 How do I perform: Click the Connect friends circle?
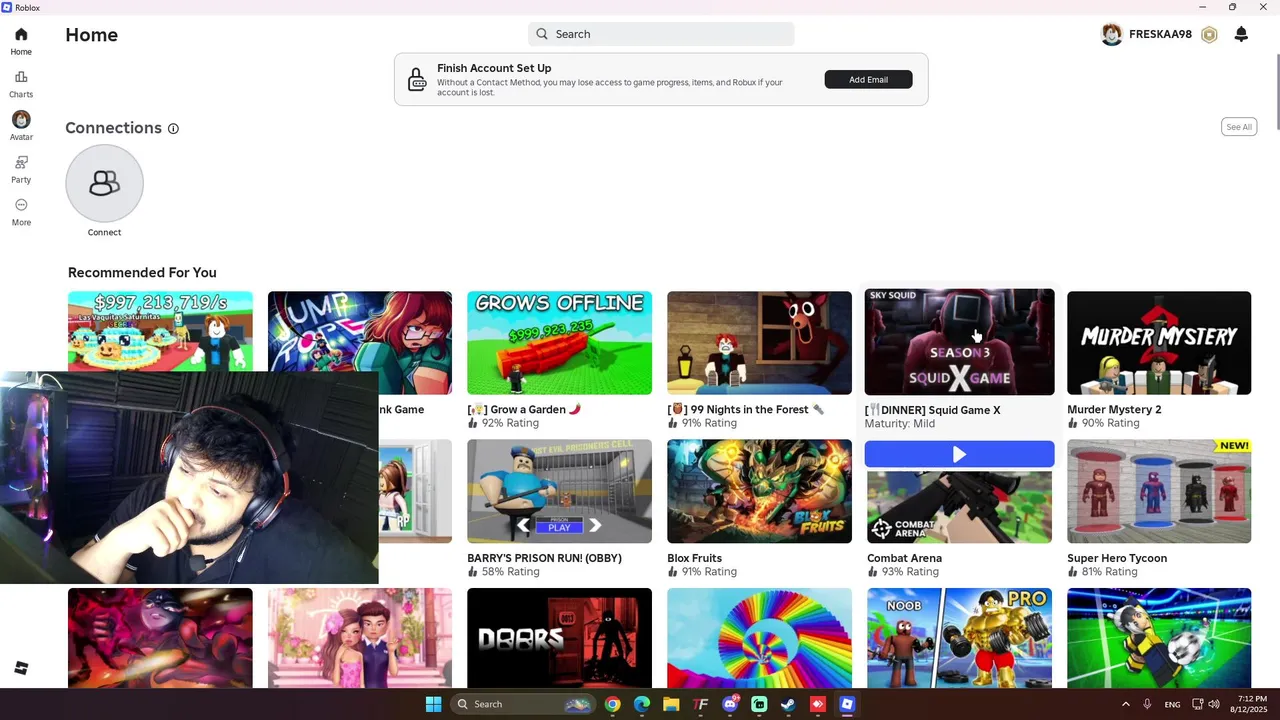tap(104, 183)
